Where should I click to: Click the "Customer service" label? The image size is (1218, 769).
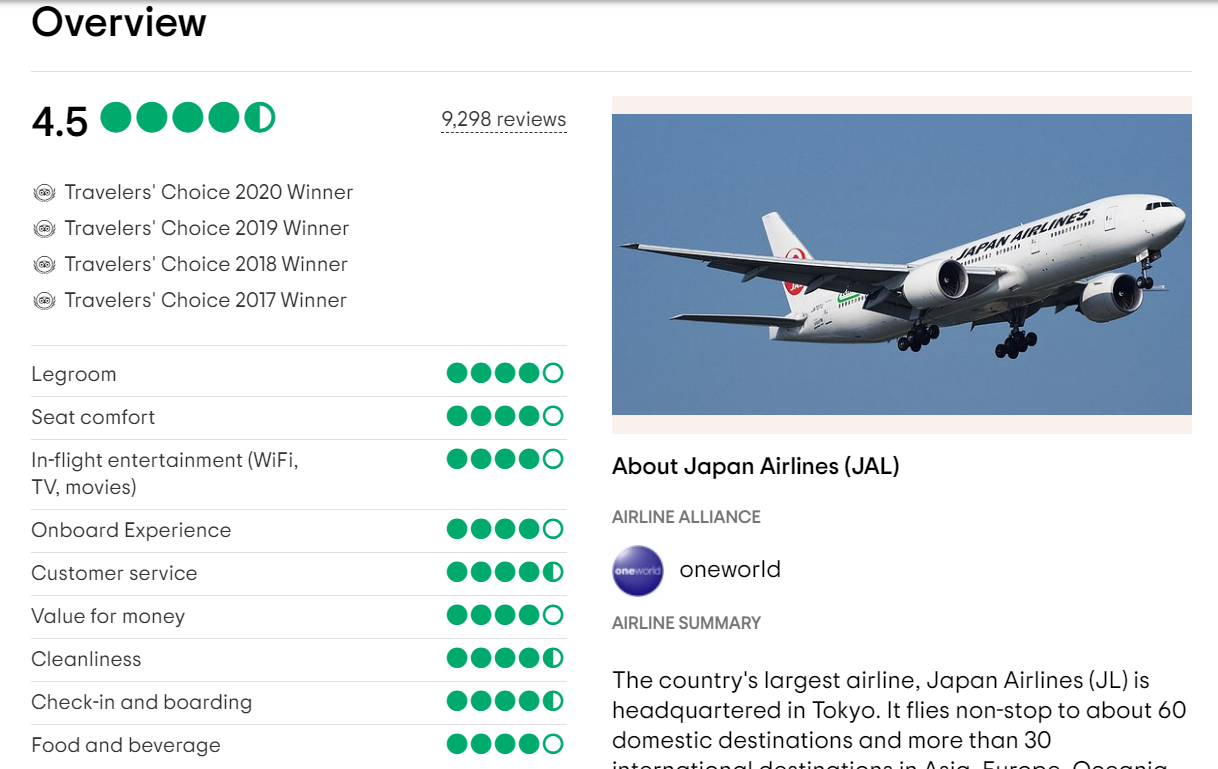(114, 573)
